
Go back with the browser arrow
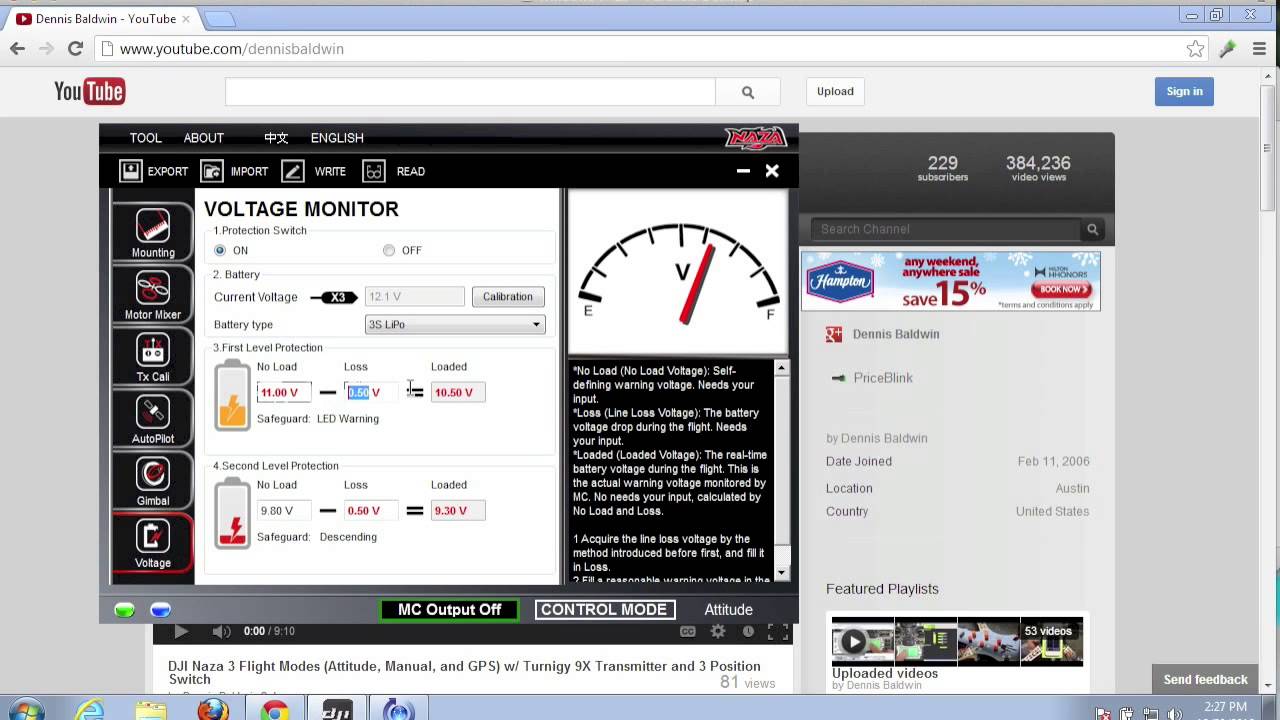click(x=18, y=48)
